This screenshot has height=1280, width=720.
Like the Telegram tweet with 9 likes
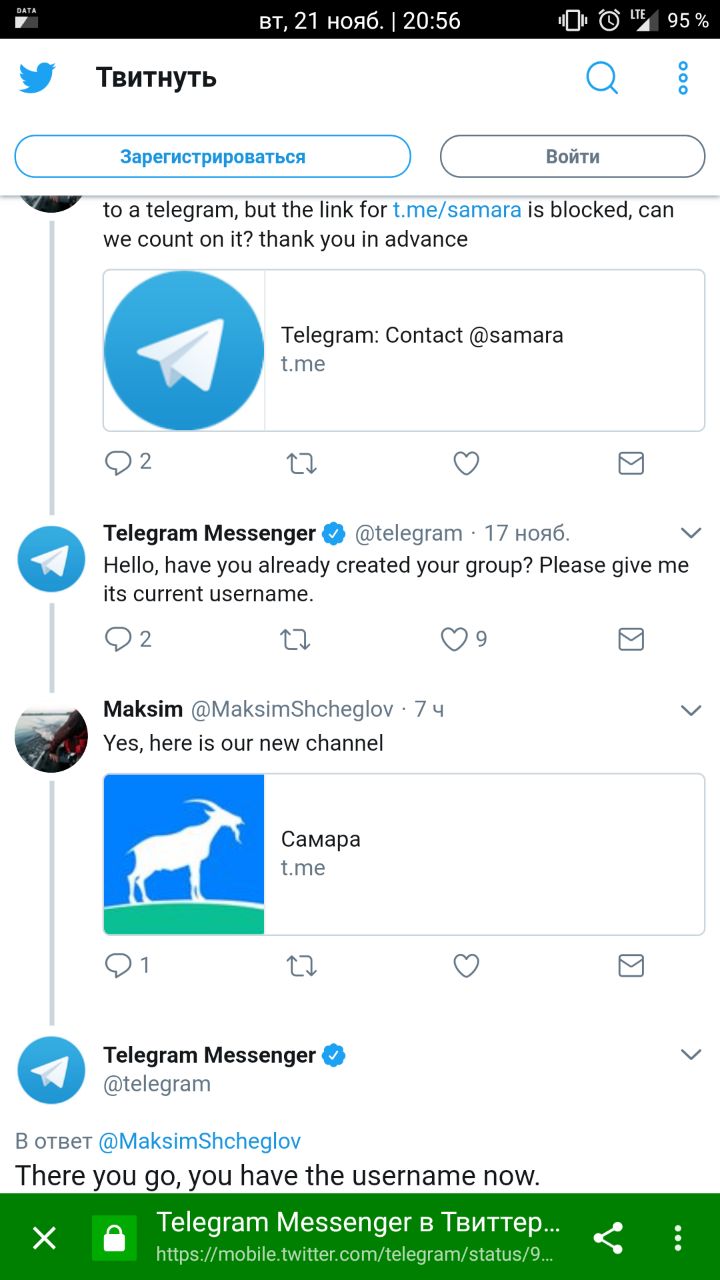(x=455, y=639)
